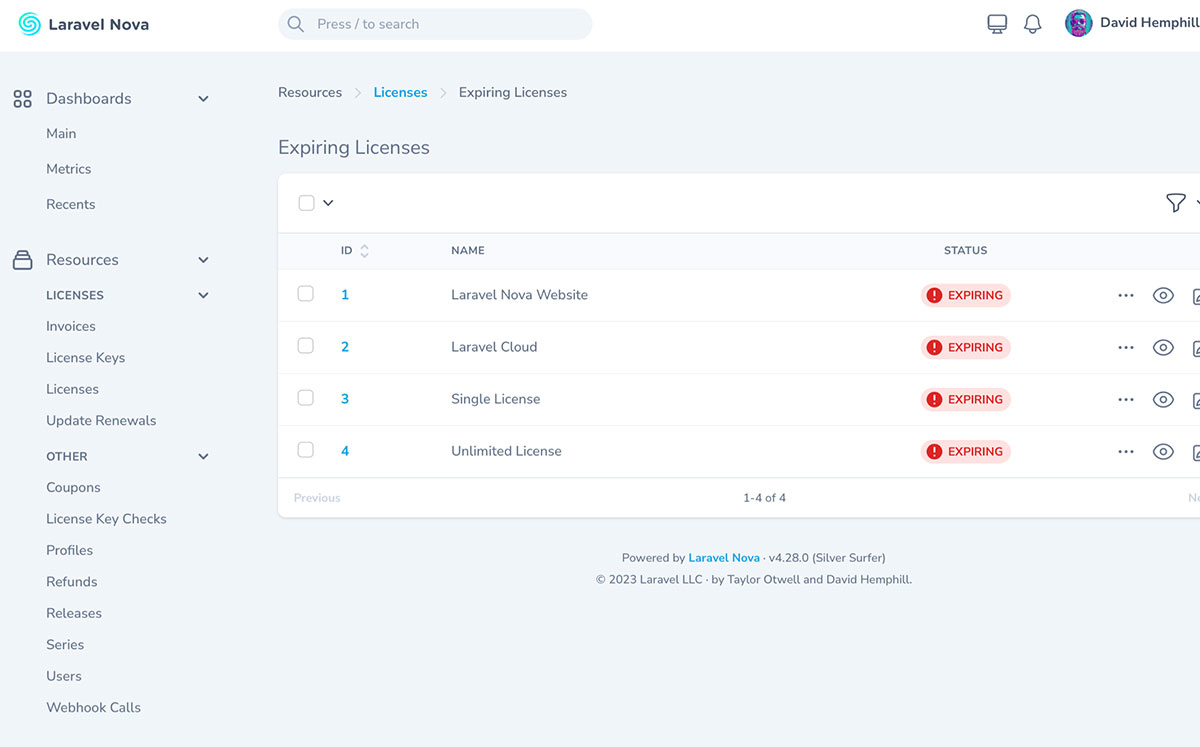
Task: Check the Laravel Nova Website row checkbox
Action: (306, 294)
